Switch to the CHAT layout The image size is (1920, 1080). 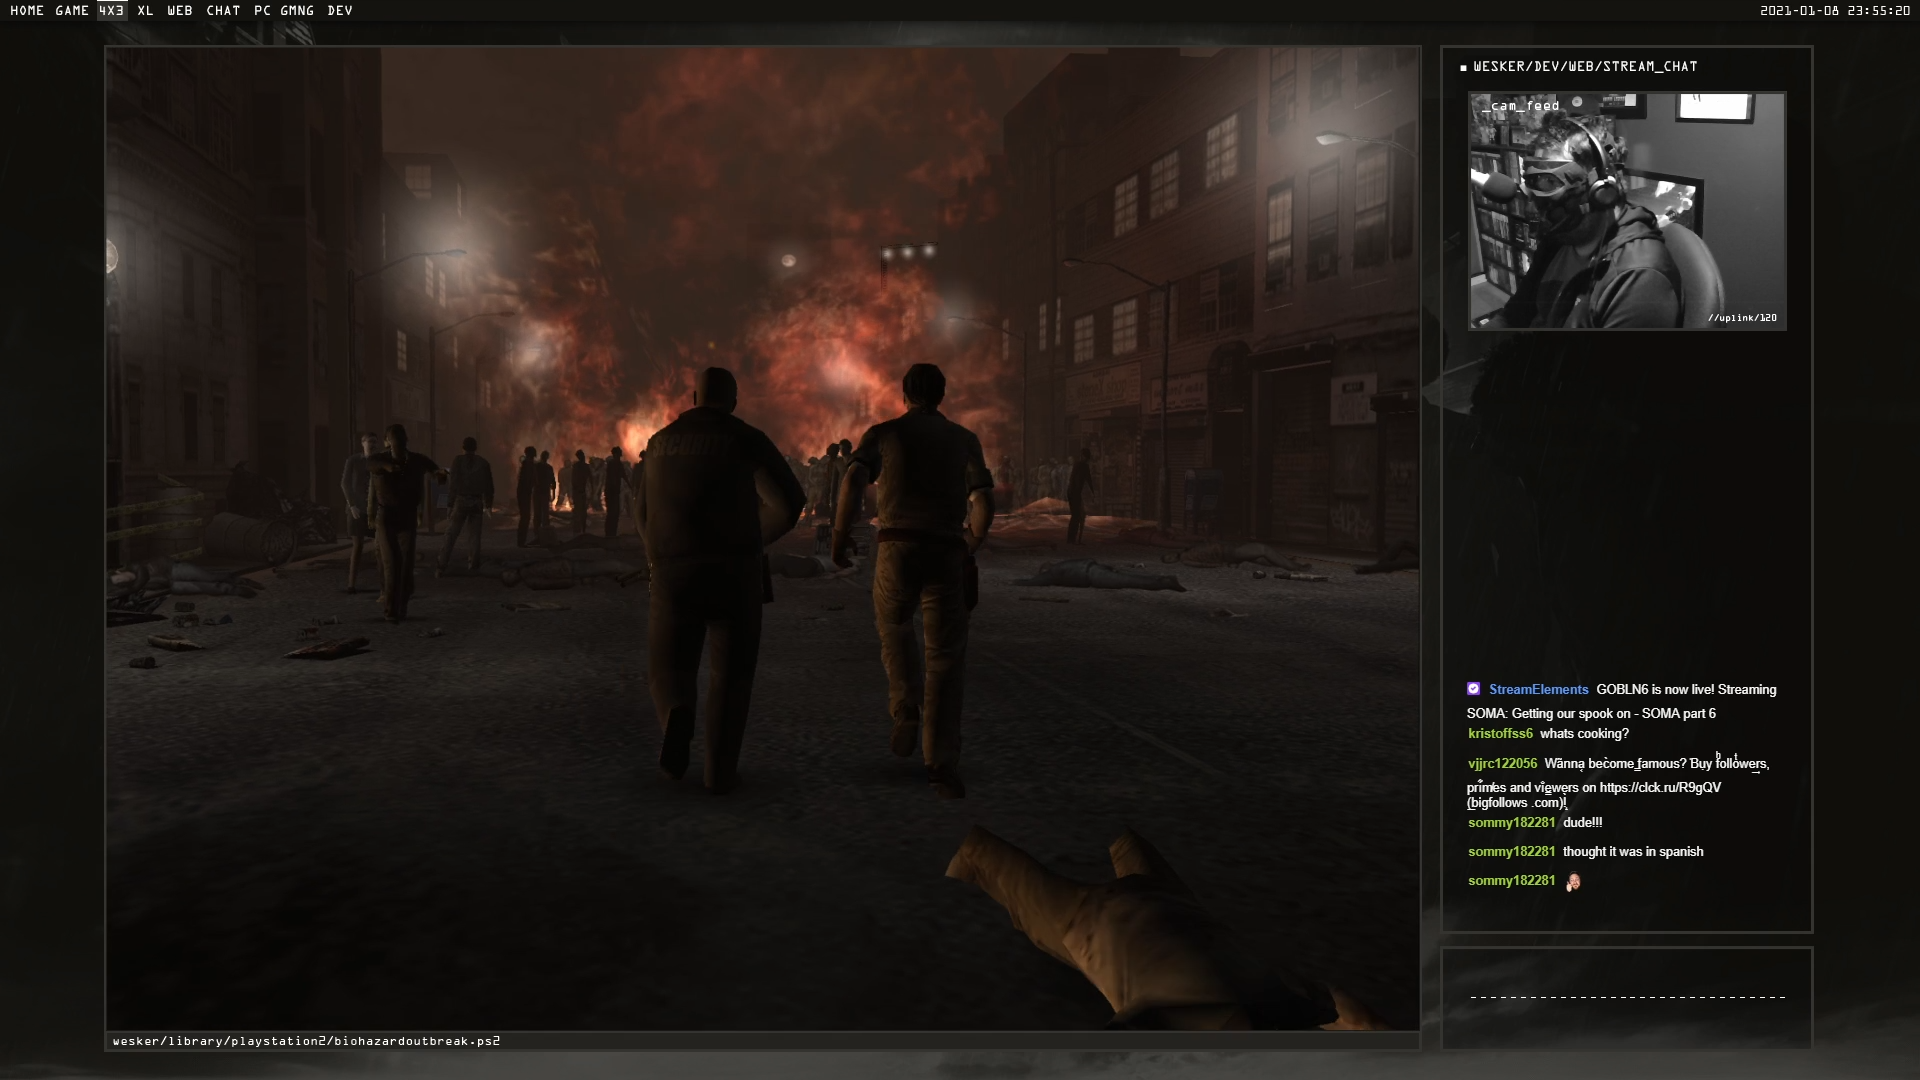point(223,11)
